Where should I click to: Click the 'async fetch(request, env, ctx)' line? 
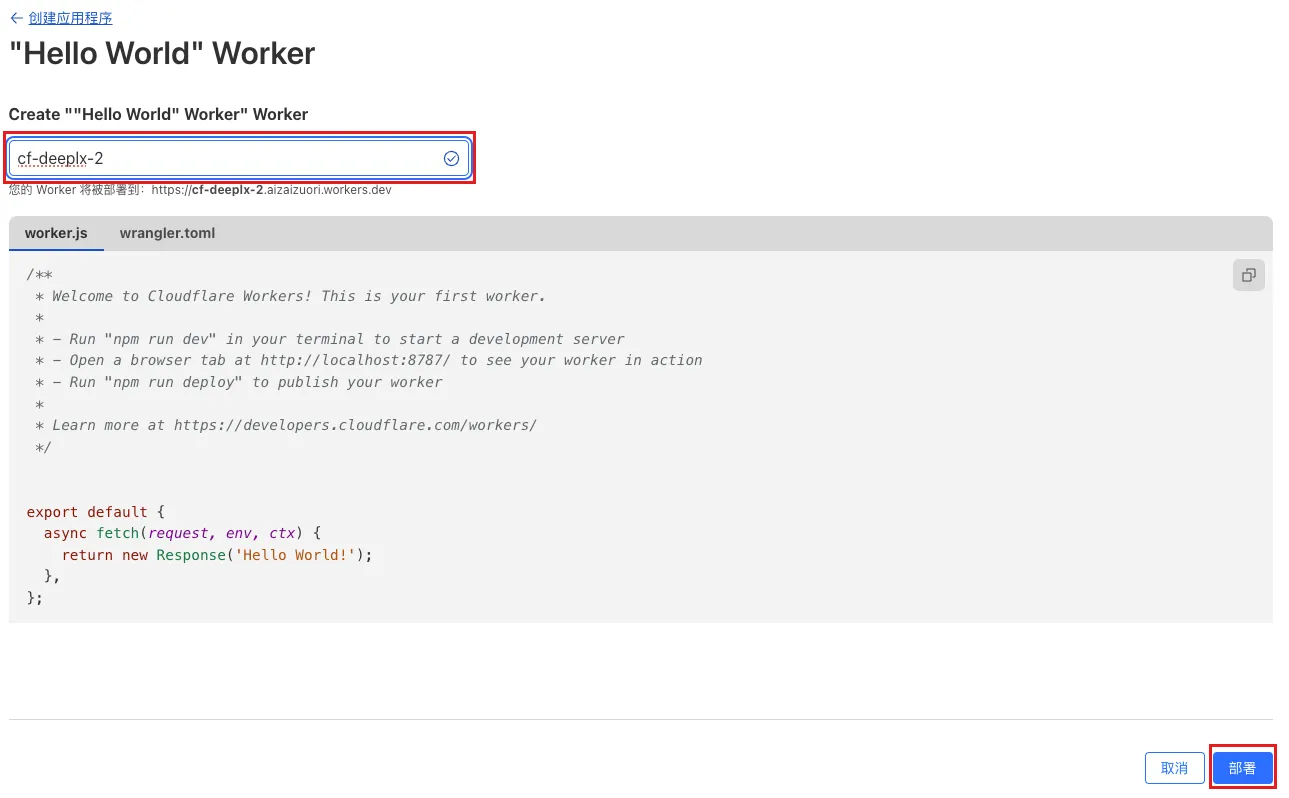pos(182,533)
